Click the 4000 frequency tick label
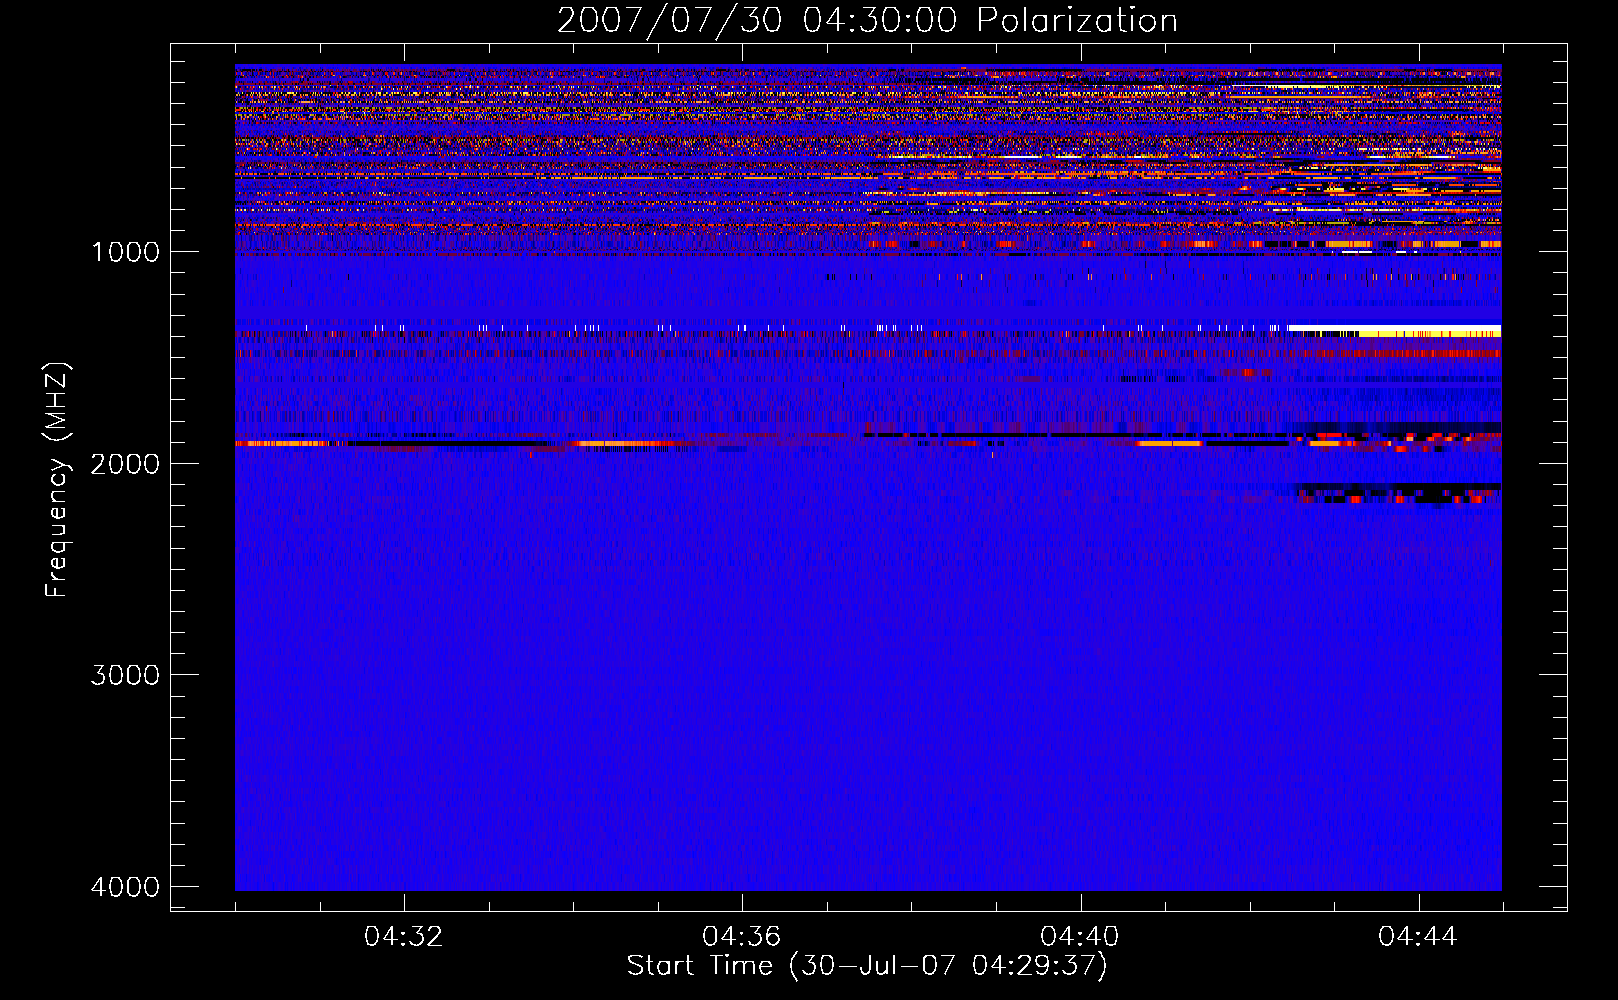 [x=125, y=887]
